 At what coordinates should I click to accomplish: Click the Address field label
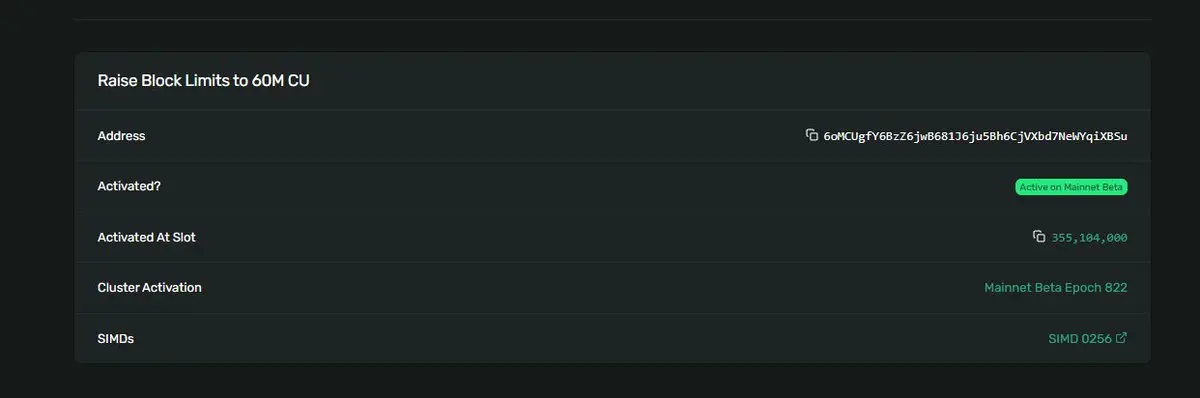121,136
